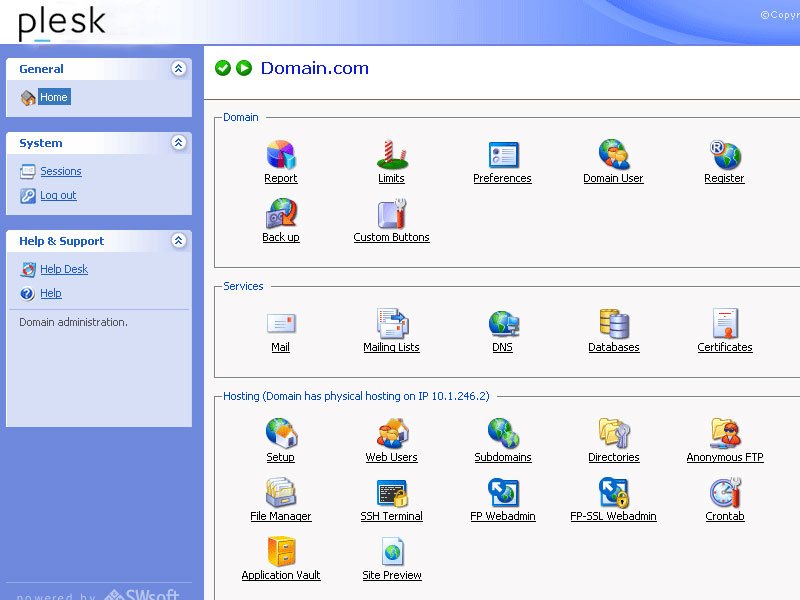Open the Databases icon
The width and height of the screenshot is (800, 600).
click(614, 323)
